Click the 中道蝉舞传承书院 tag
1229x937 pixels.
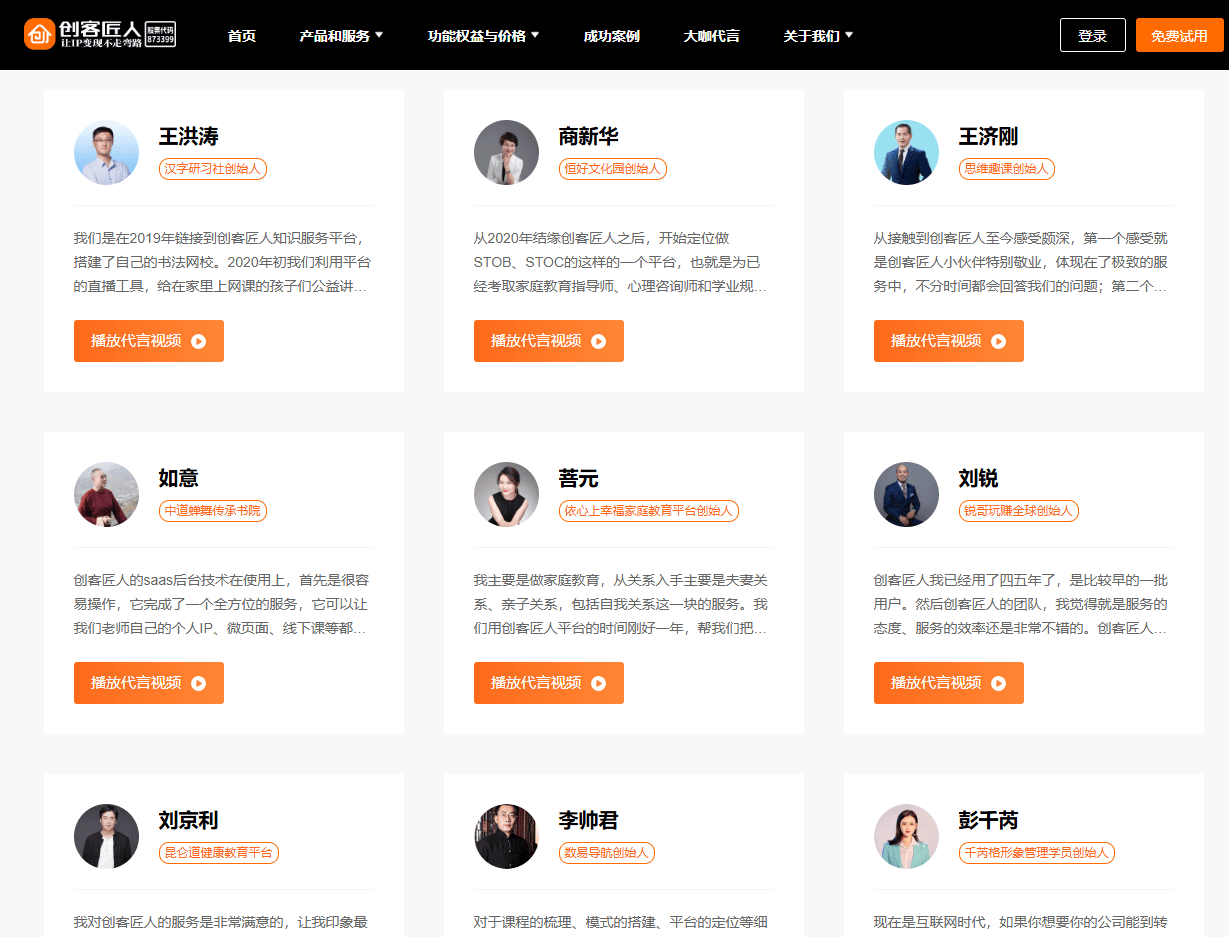click(212, 511)
